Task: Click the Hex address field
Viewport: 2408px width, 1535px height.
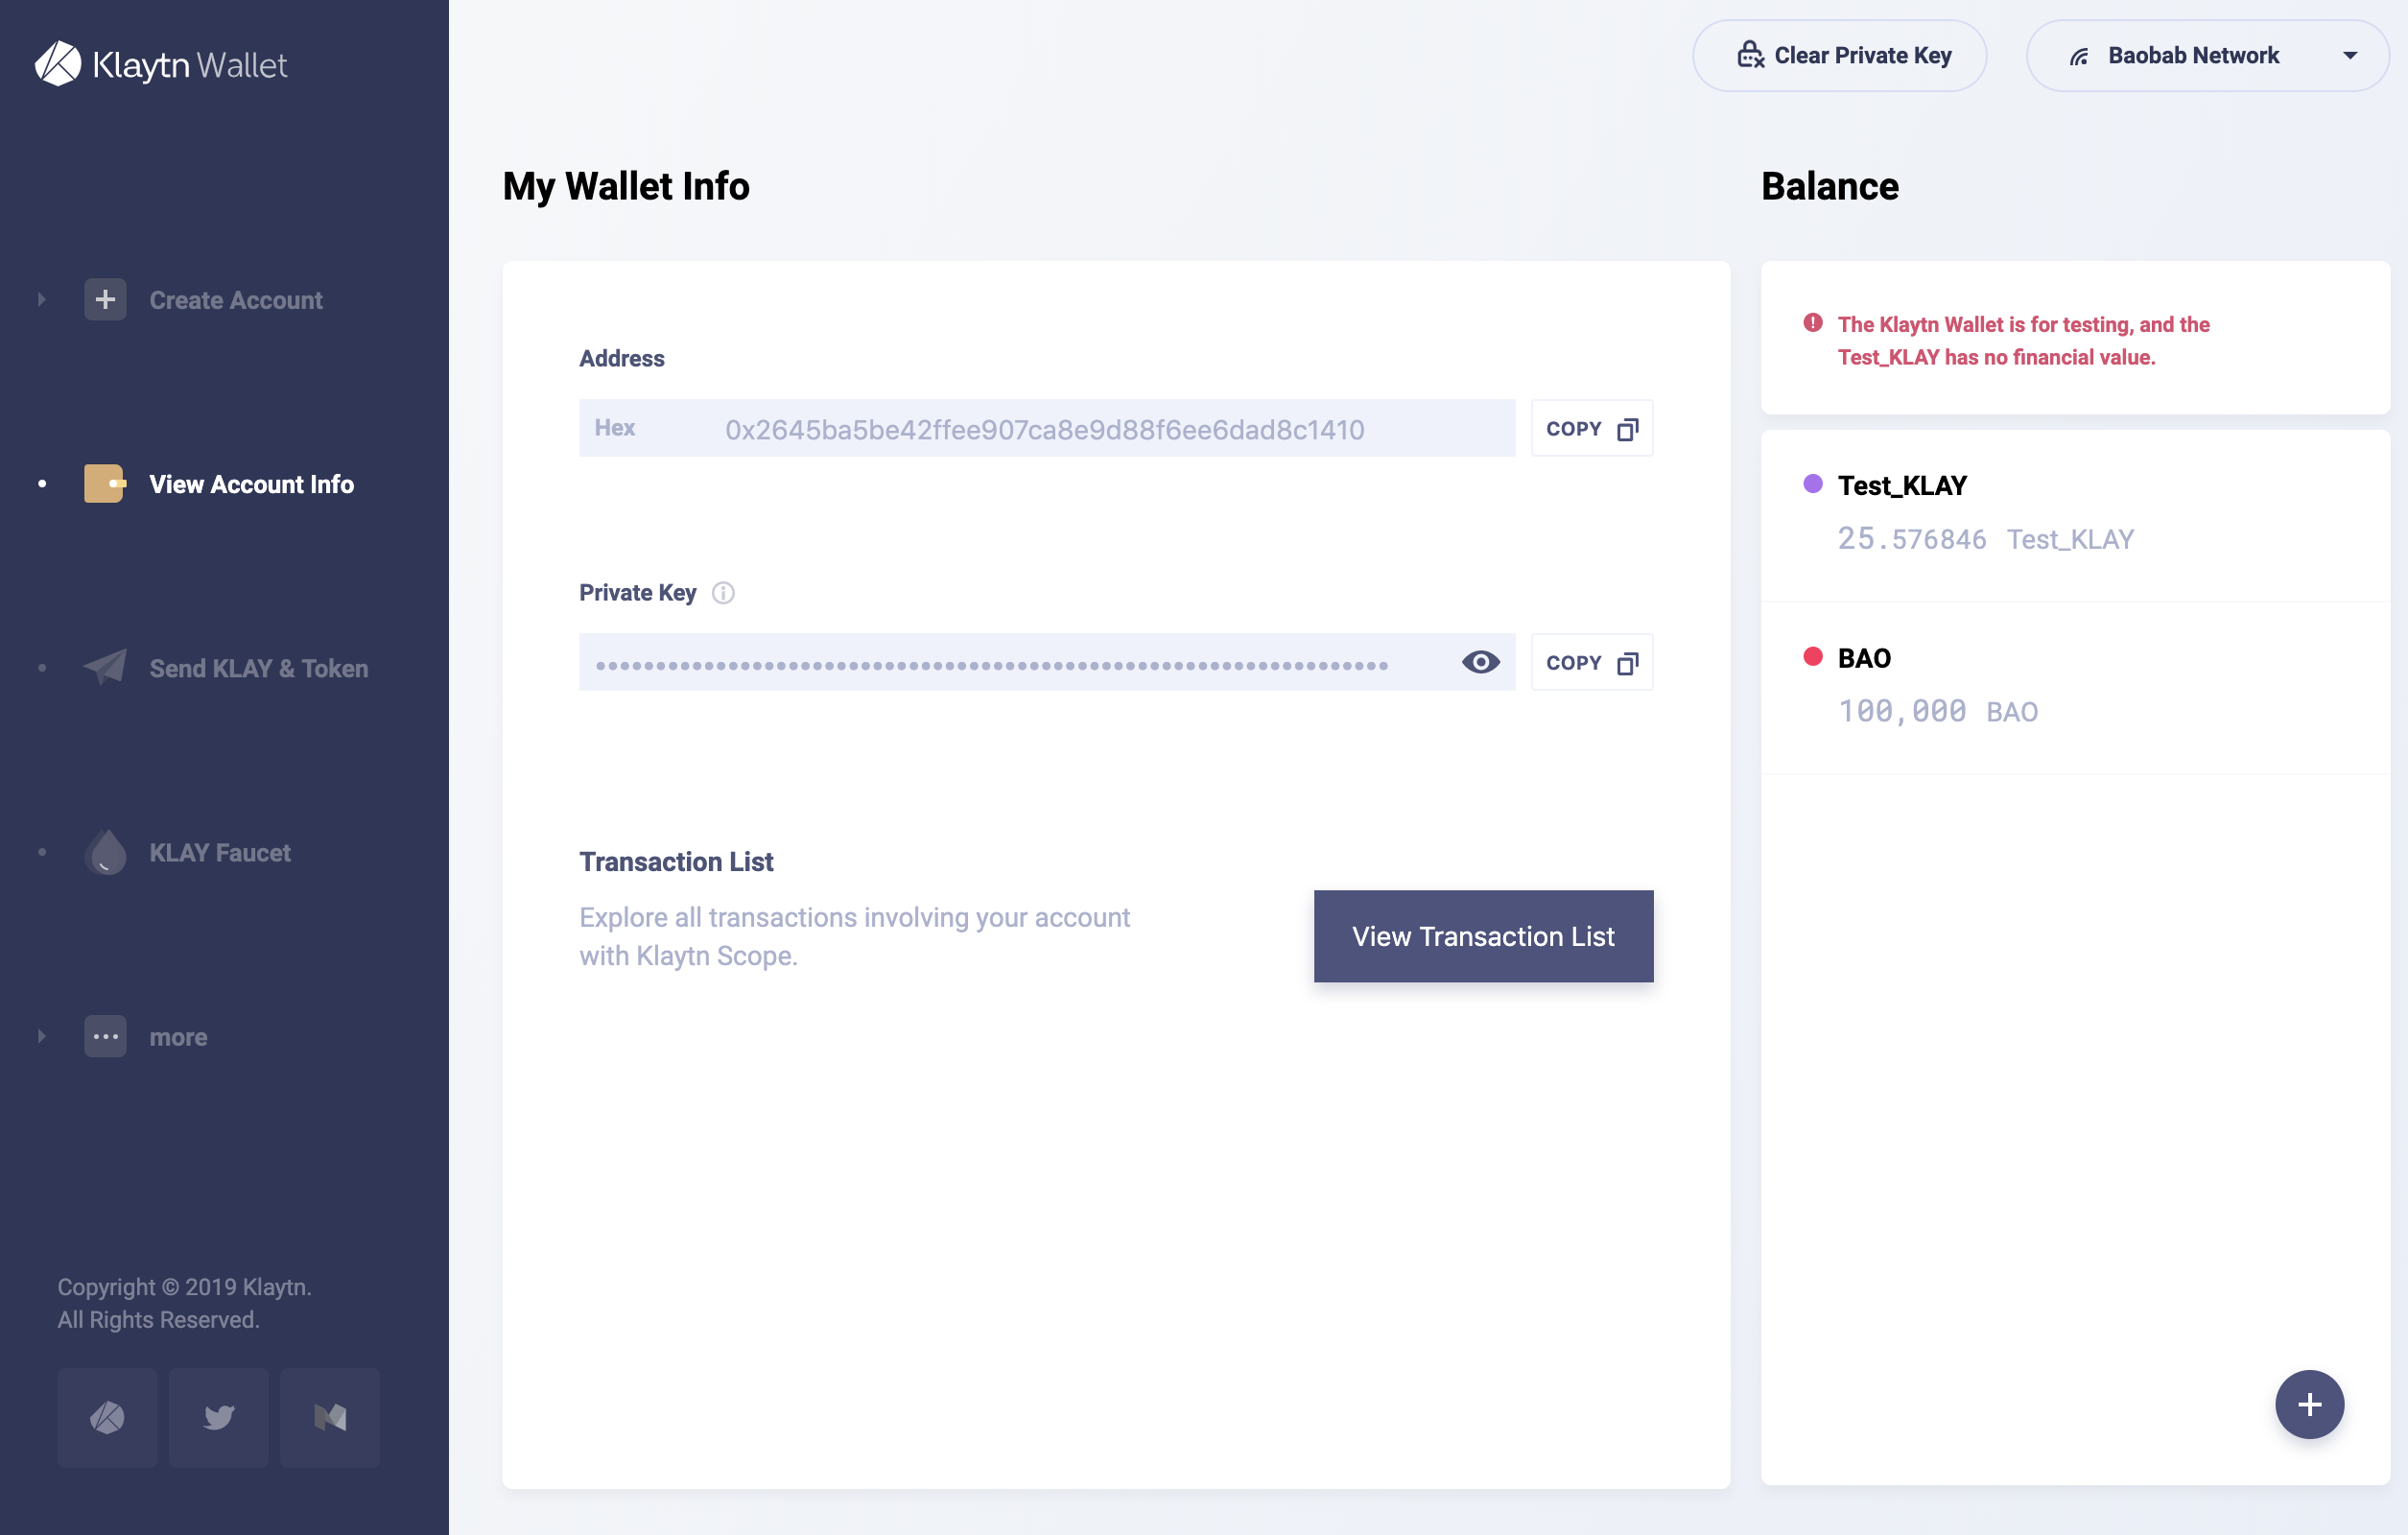Action: [1047, 429]
